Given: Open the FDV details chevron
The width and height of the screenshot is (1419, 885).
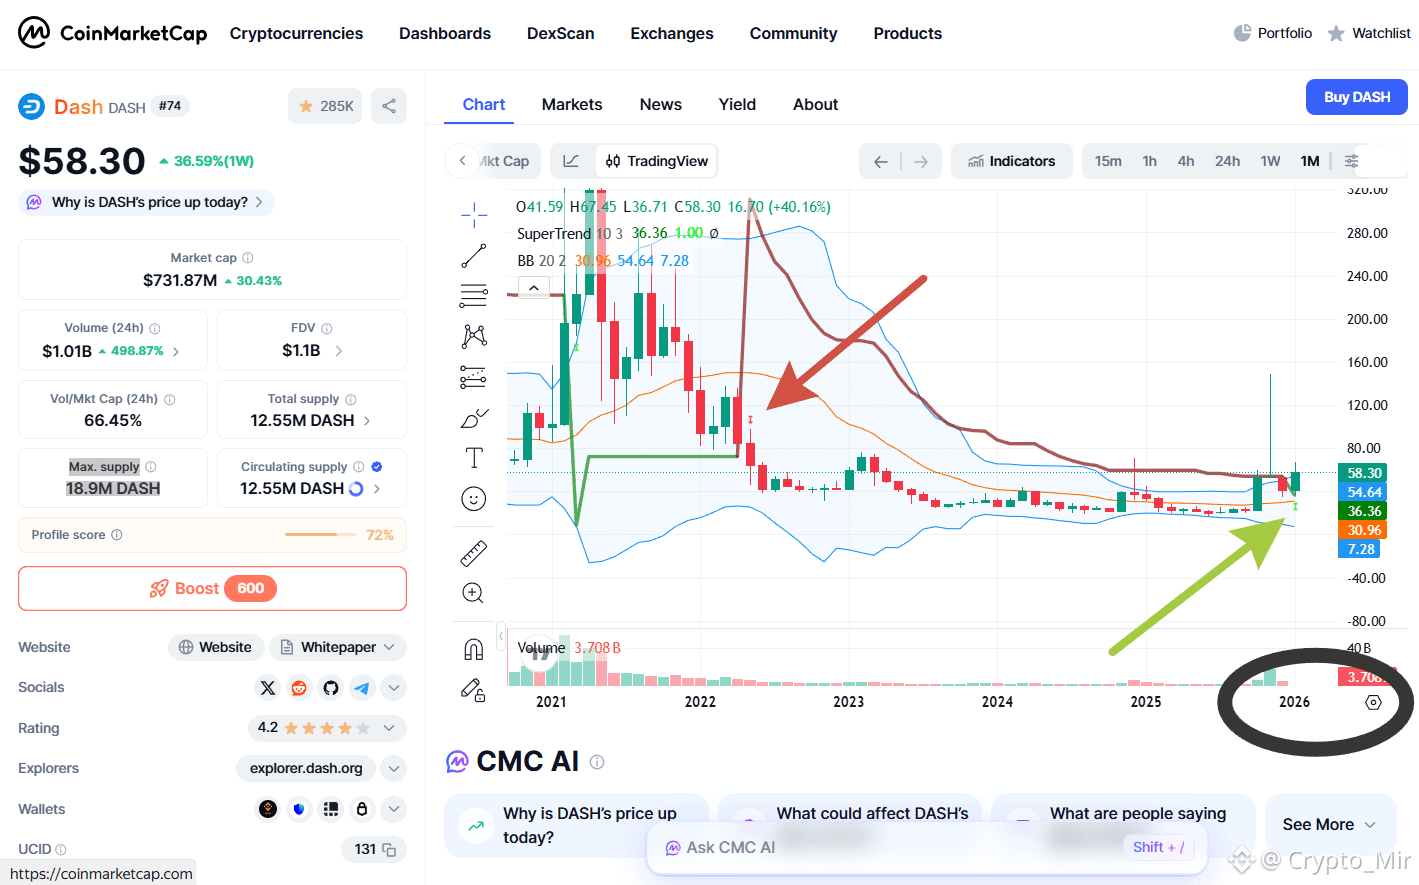Looking at the screenshot, I should (339, 351).
